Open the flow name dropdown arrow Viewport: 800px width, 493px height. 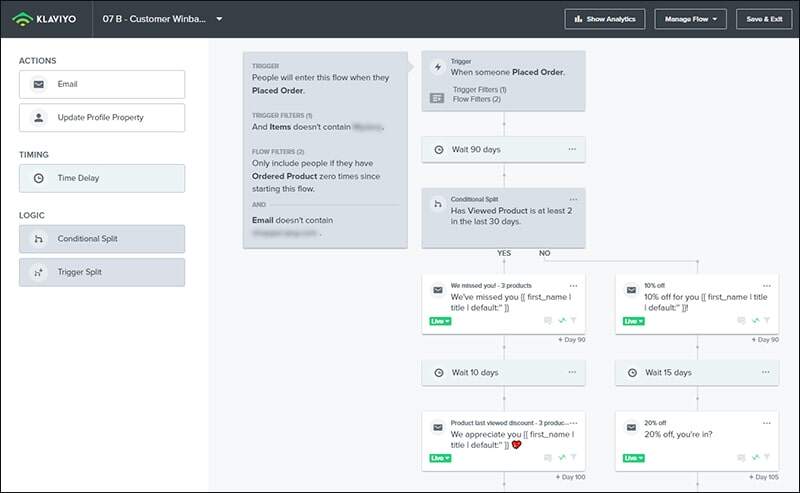point(219,19)
